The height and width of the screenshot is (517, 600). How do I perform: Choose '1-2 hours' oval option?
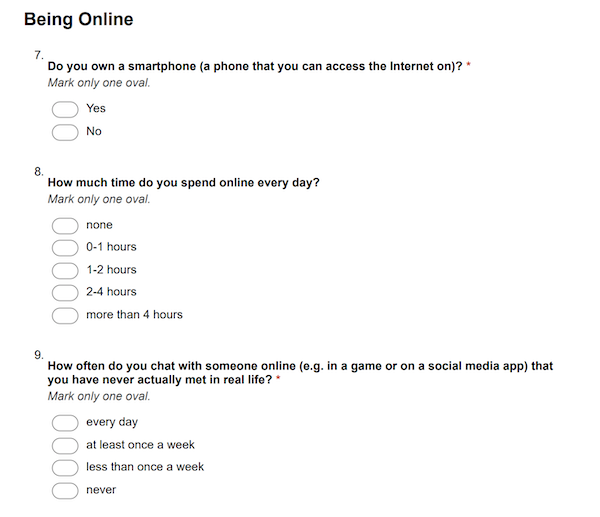65,271
